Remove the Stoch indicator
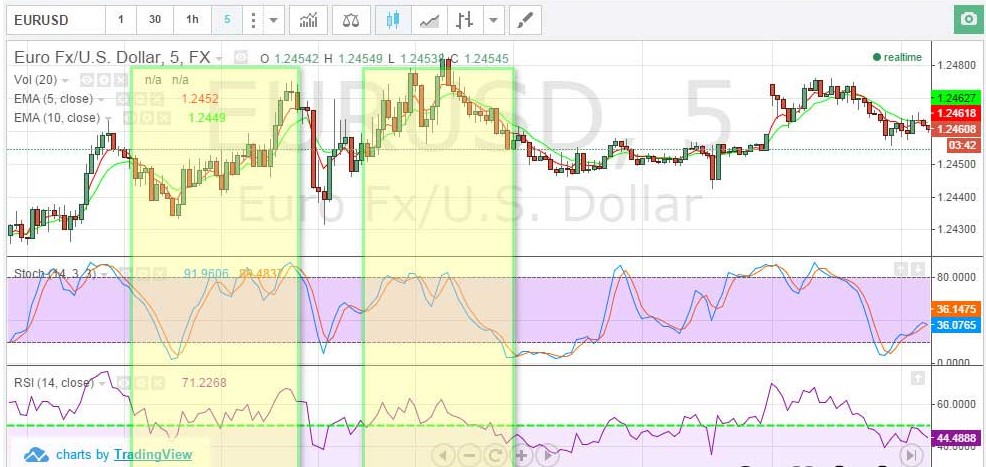 (x=160, y=273)
